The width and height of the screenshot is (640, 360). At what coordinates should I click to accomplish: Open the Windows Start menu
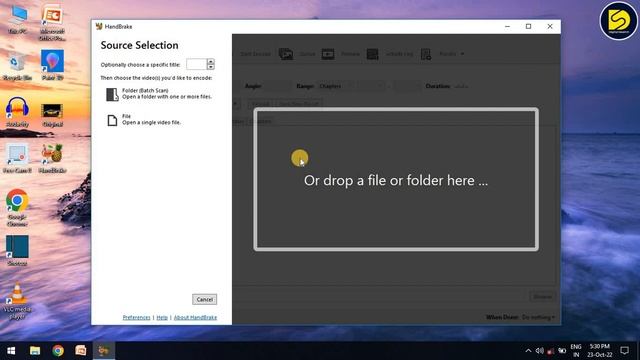(x=11, y=351)
